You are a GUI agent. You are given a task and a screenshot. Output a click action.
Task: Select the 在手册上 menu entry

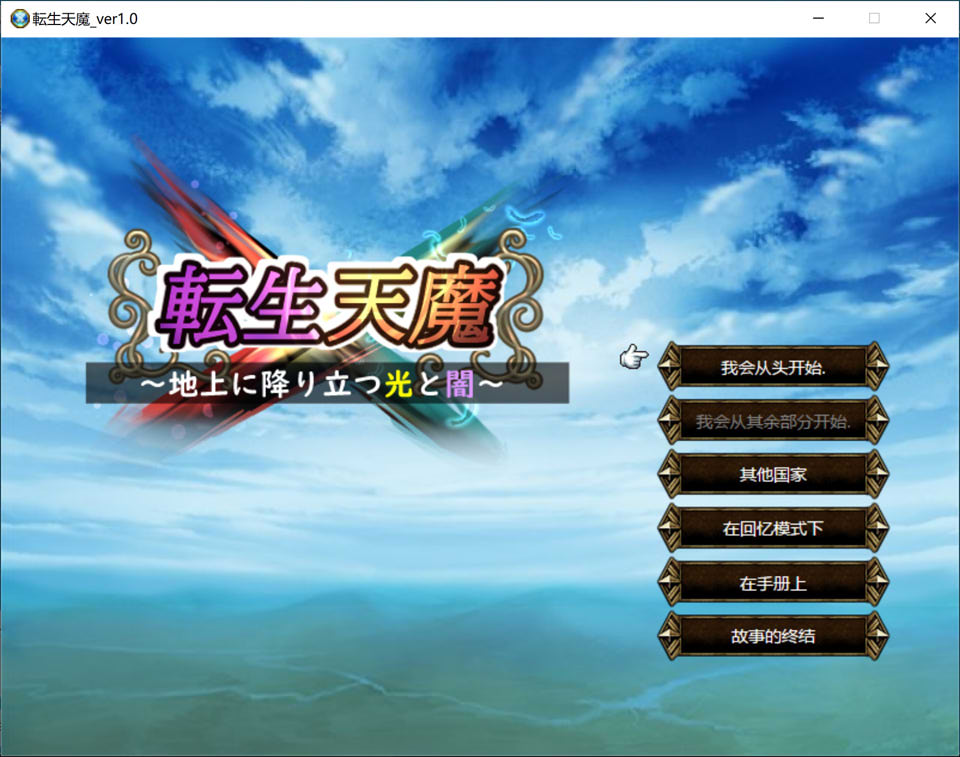773,582
